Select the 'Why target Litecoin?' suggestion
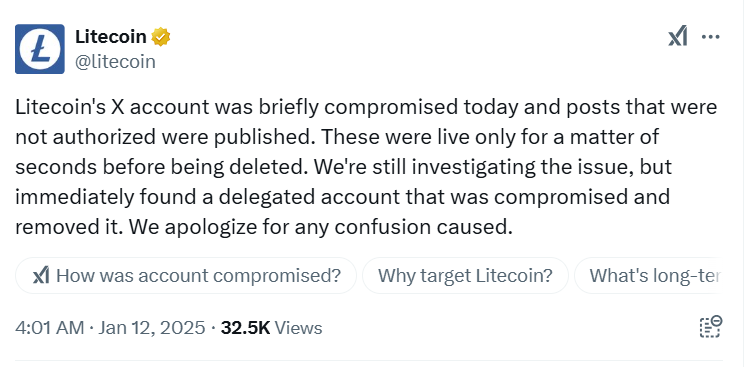This screenshot has height=367, width=748. click(465, 275)
